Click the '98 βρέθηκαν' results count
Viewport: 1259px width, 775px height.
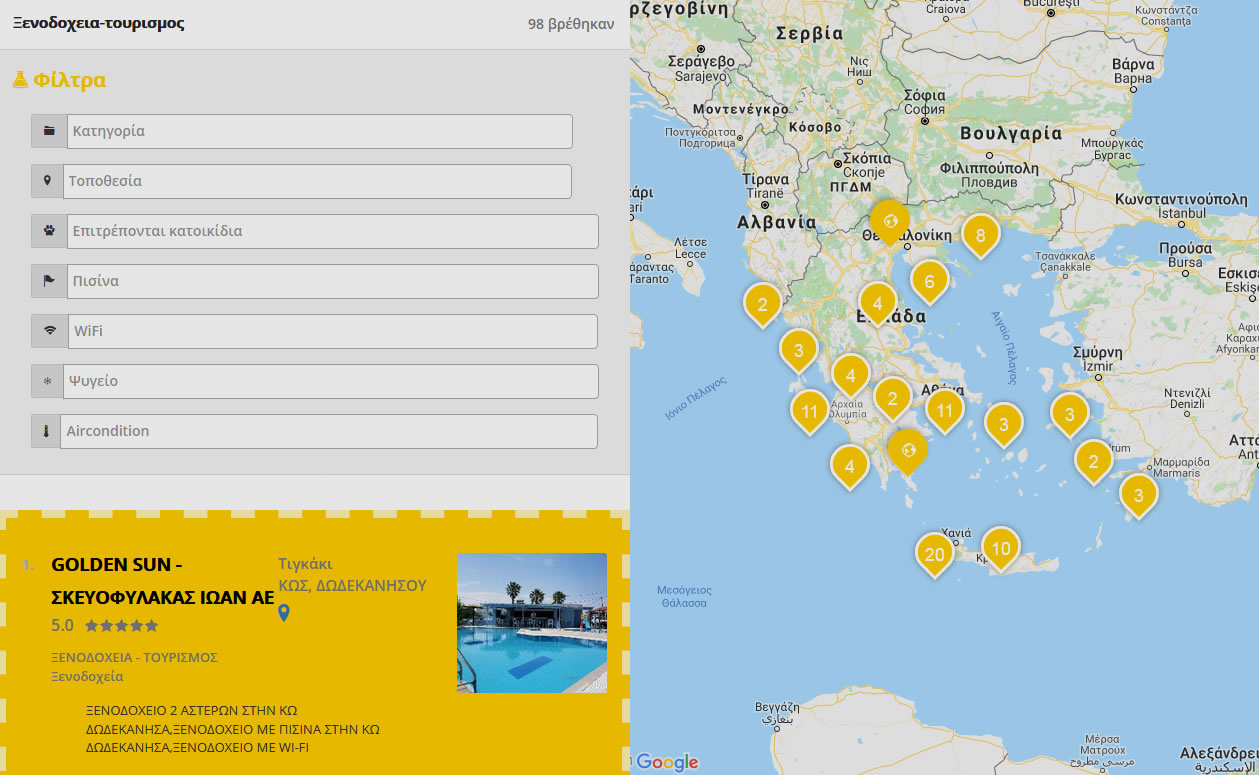pyautogui.click(x=571, y=24)
